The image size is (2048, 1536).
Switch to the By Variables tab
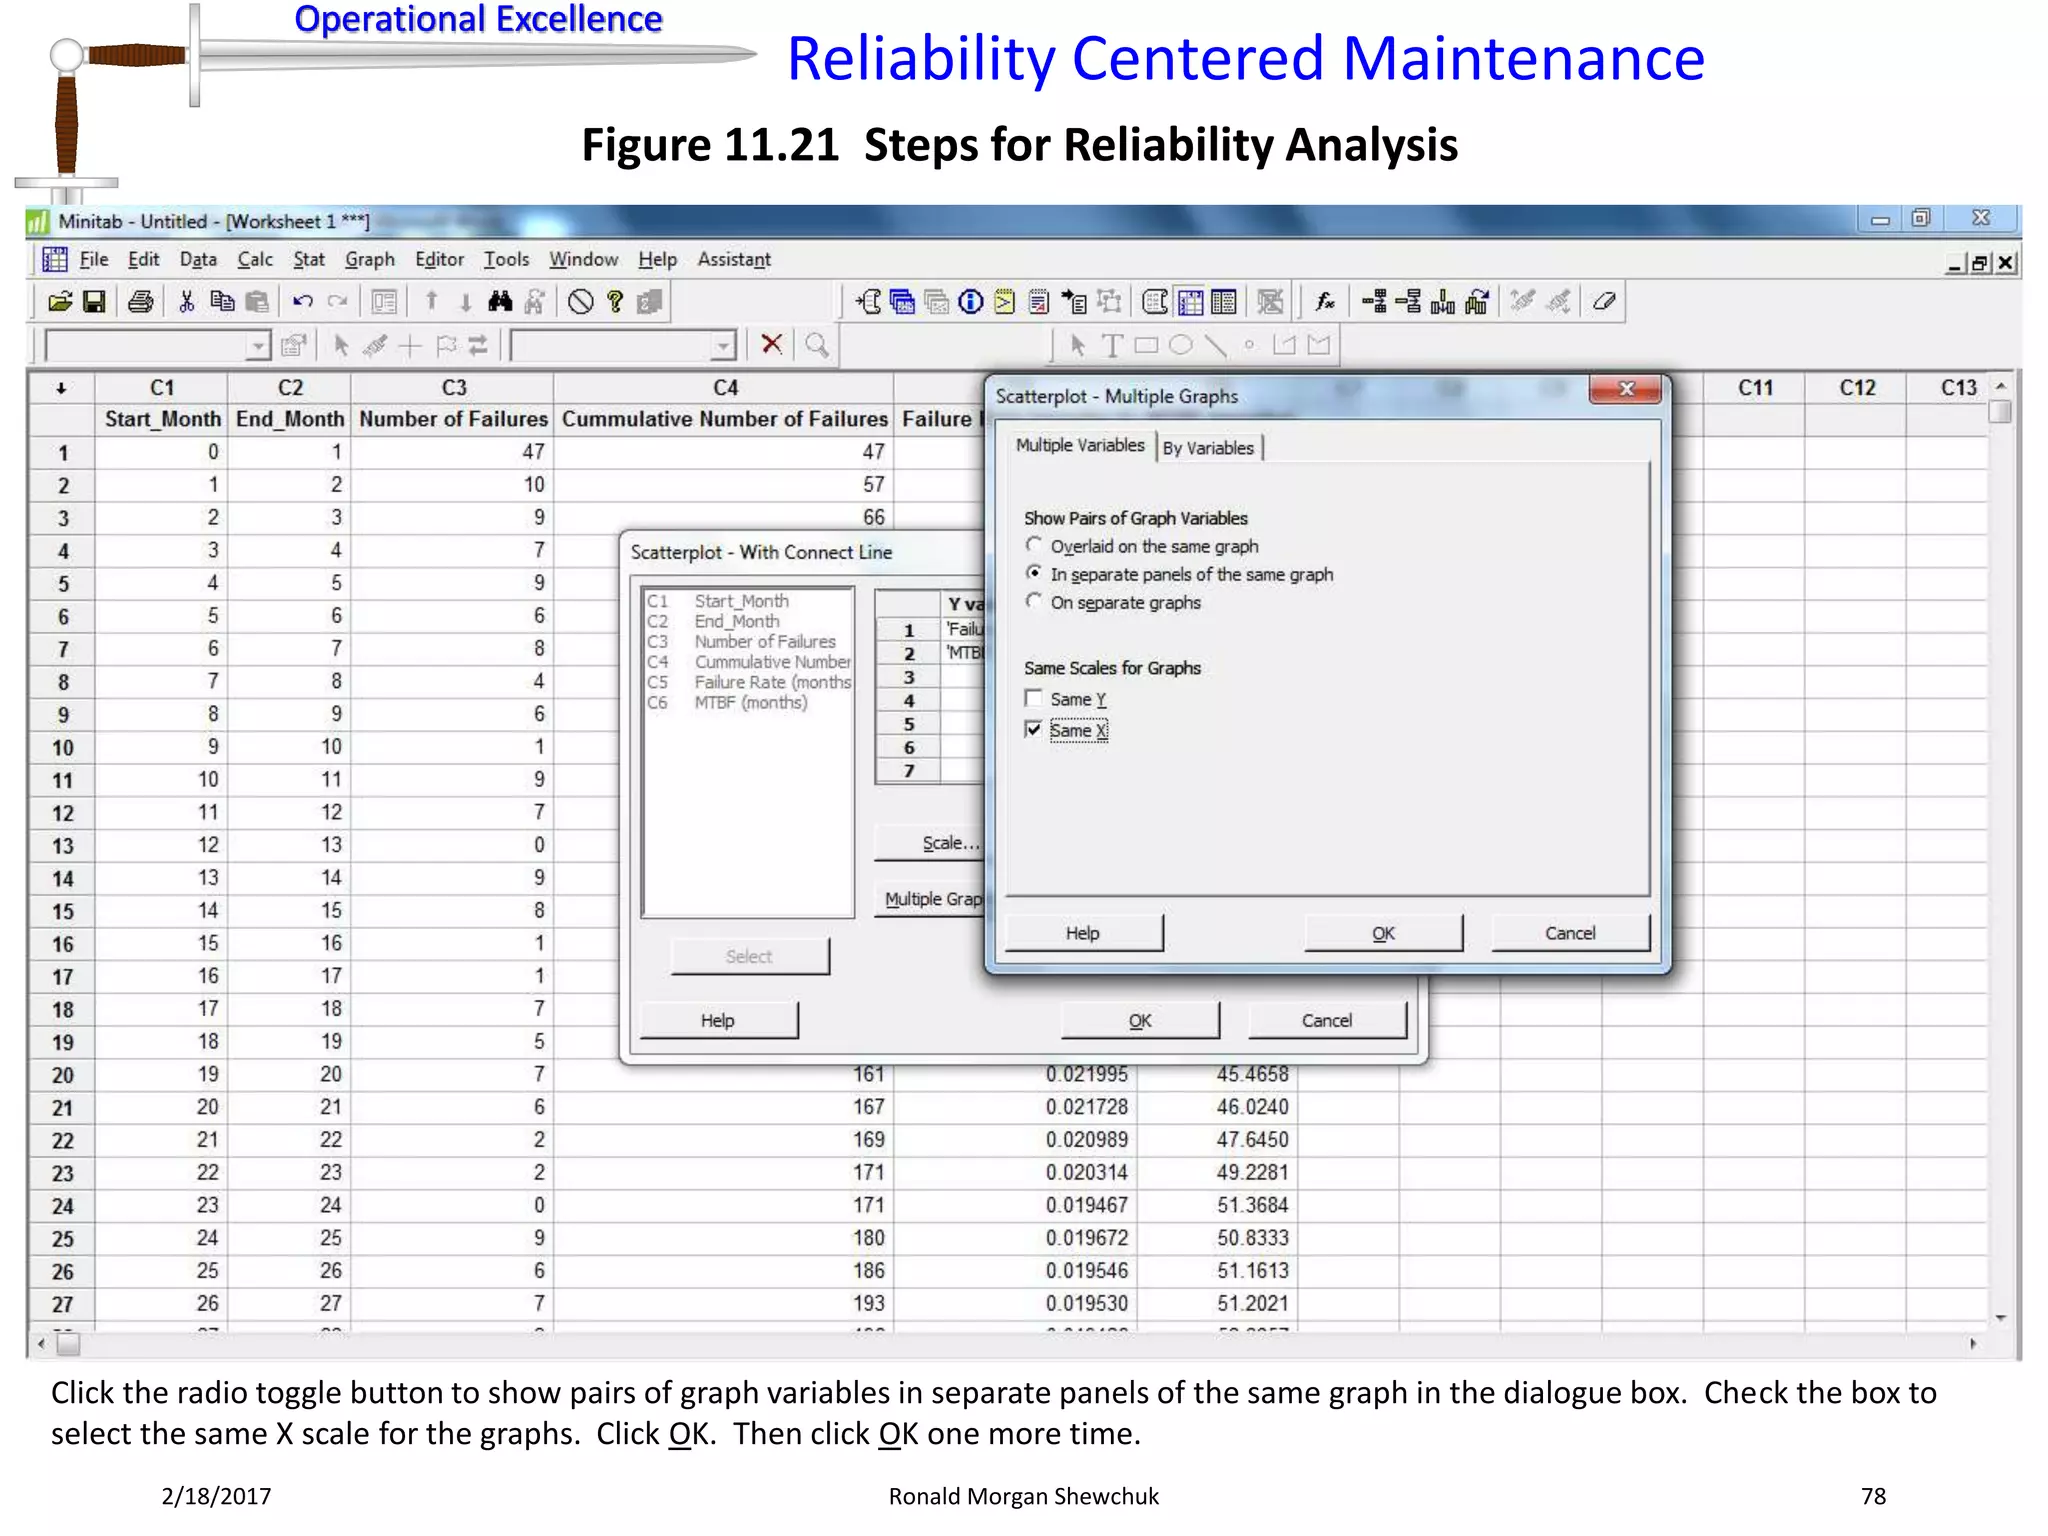(x=1208, y=448)
